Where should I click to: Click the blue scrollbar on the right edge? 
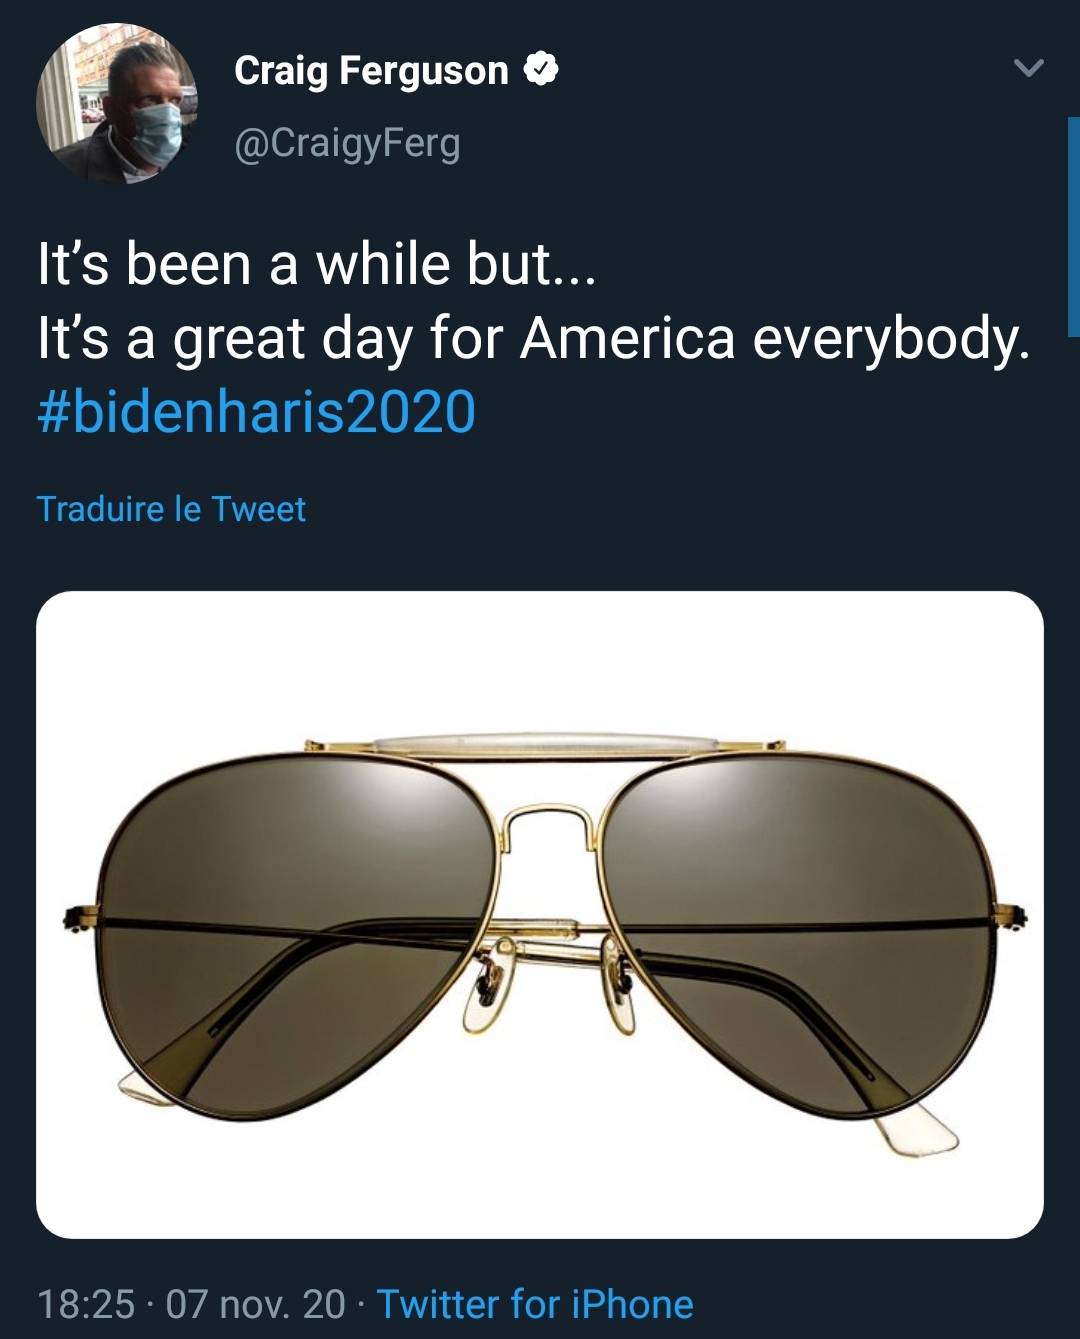[x=1073, y=226]
